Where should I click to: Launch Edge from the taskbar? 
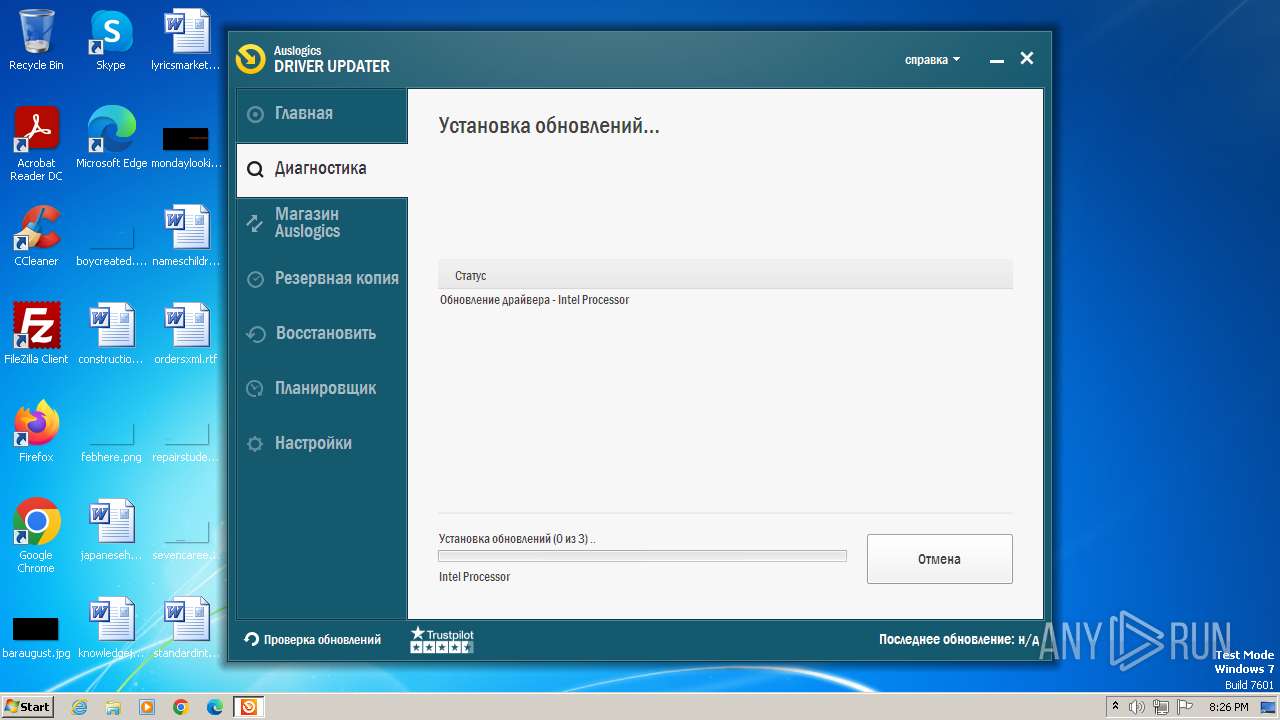click(215, 707)
